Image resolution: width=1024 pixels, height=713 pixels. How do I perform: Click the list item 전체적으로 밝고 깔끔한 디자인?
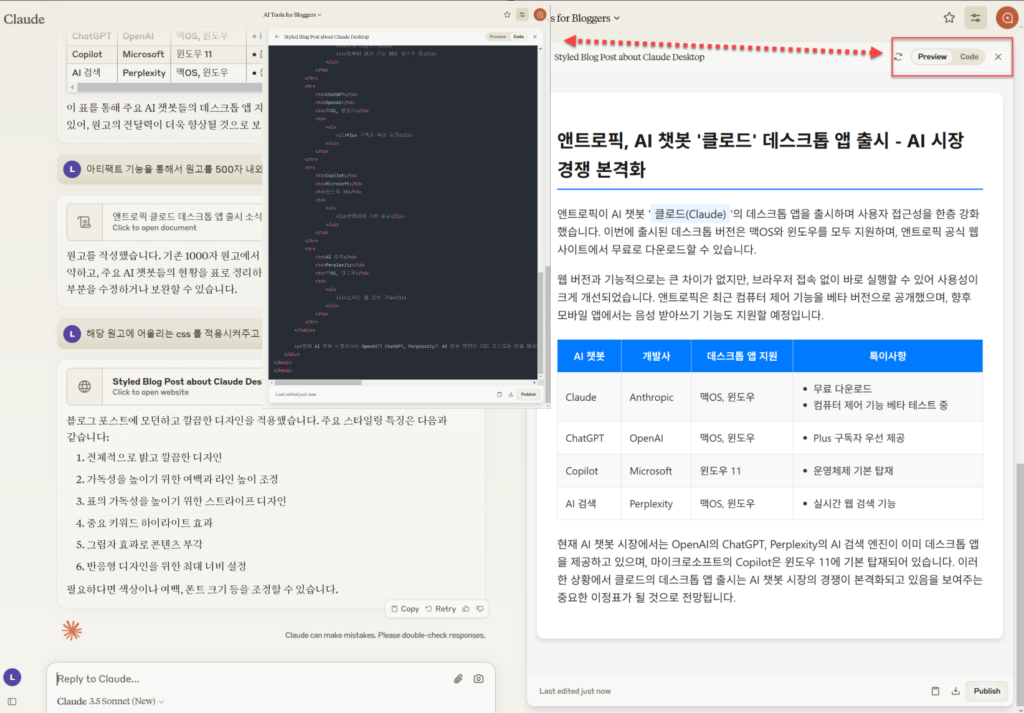(x=155, y=457)
